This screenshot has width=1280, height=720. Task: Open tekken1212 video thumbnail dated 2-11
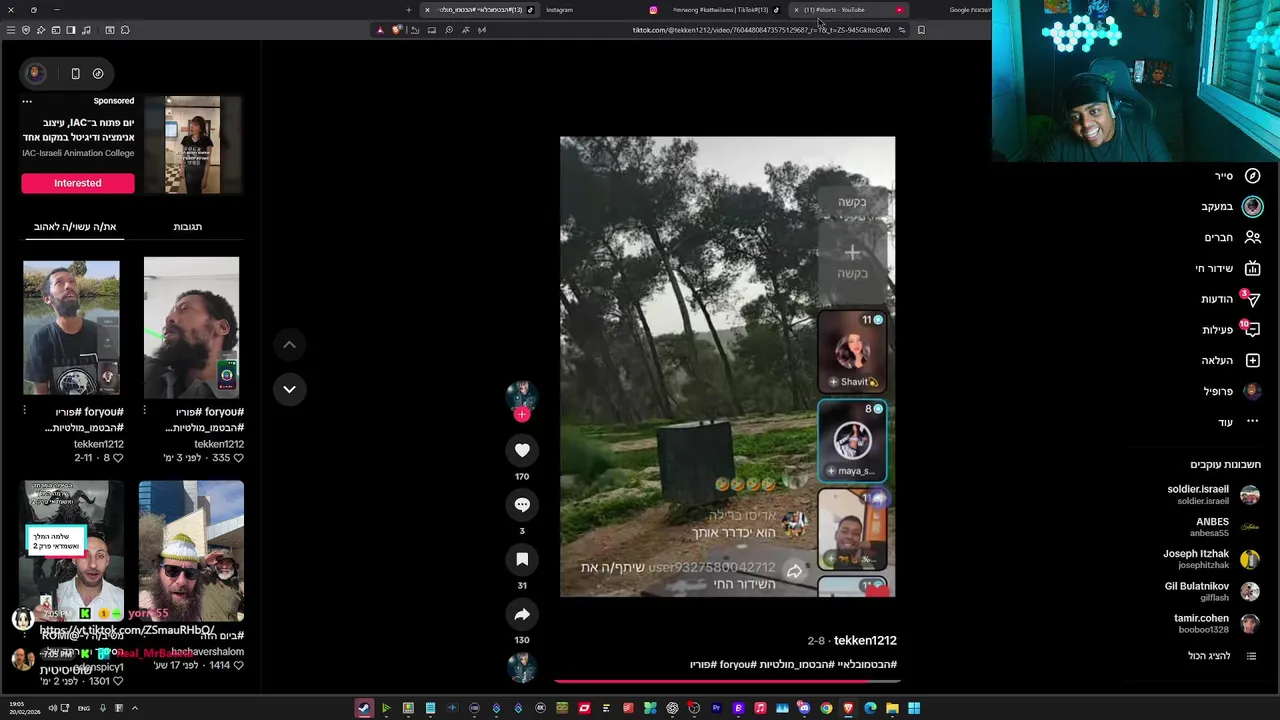tap(71, 328)
